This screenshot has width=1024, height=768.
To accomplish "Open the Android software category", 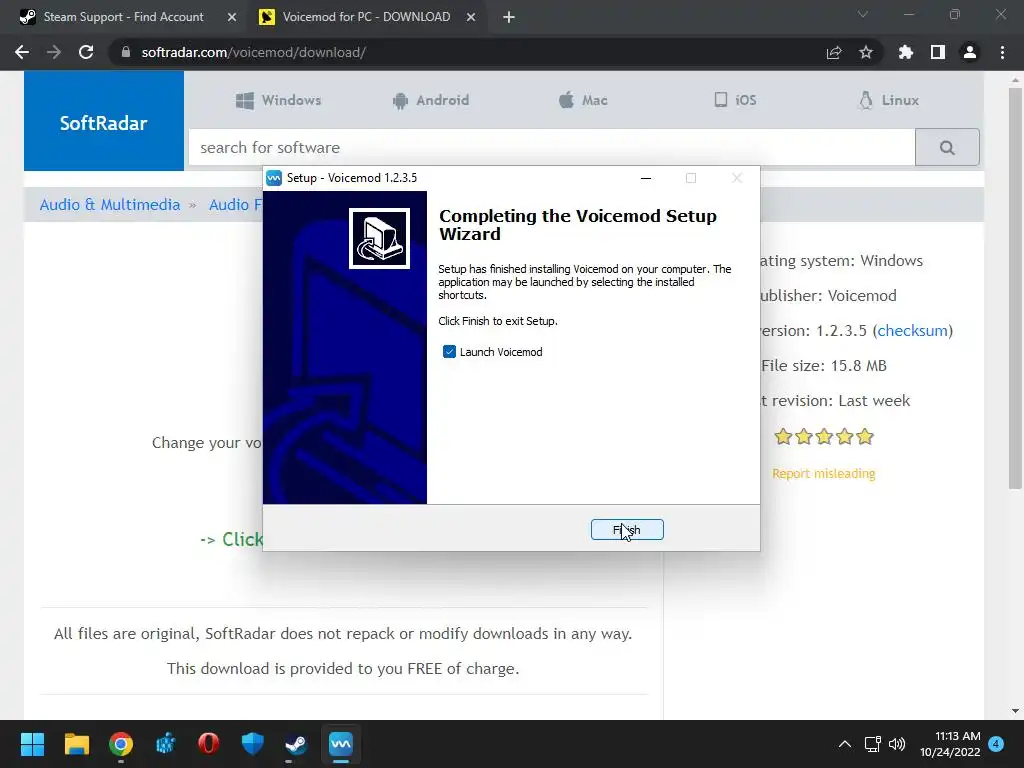I will 431,100.
